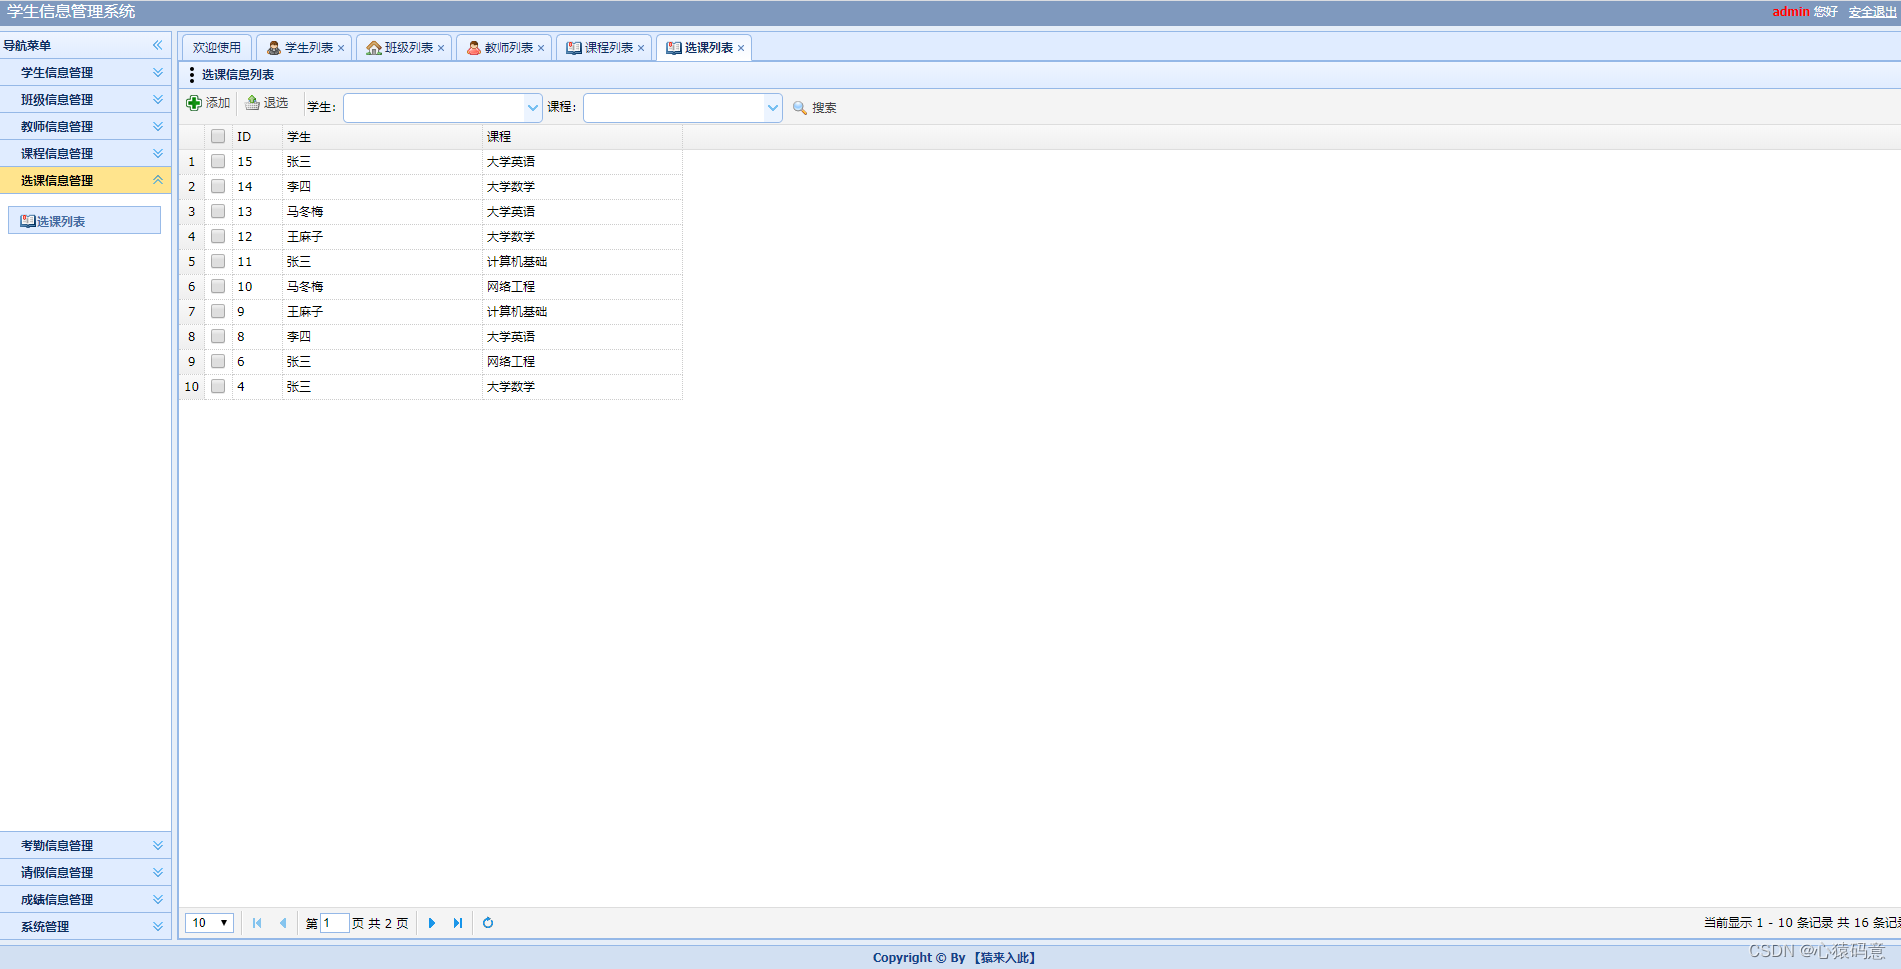
Task: Switch to the 欢迎使用 tab
Action: tap(216, 47)
